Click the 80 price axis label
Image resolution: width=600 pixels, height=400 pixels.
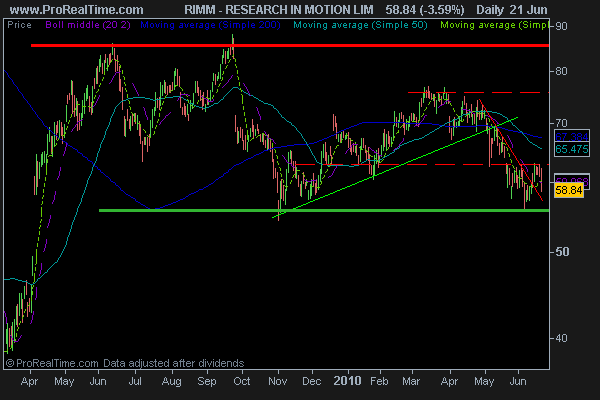point(561,71)
